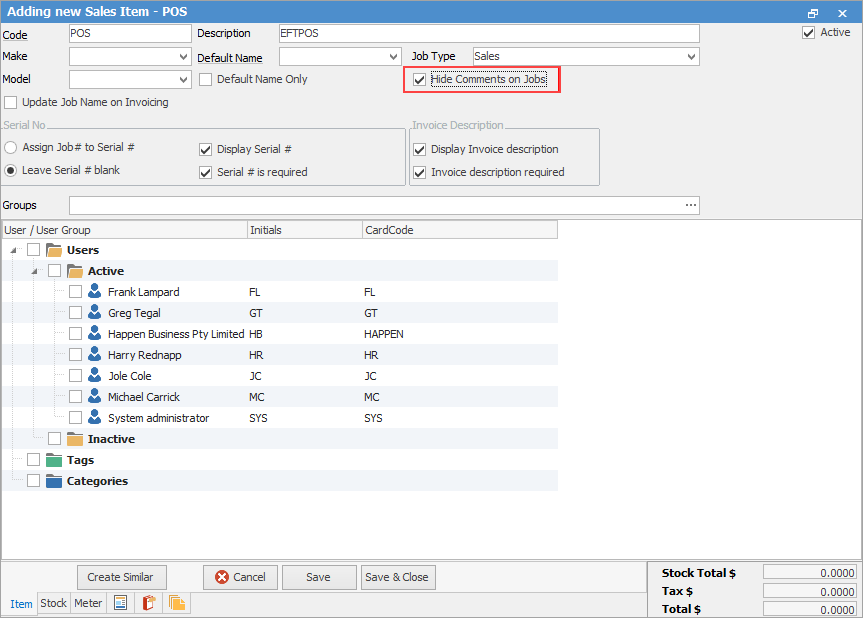The image size is (863, 618).
Task: Click the Frank Lampard user icon
Action: [95, 292]
